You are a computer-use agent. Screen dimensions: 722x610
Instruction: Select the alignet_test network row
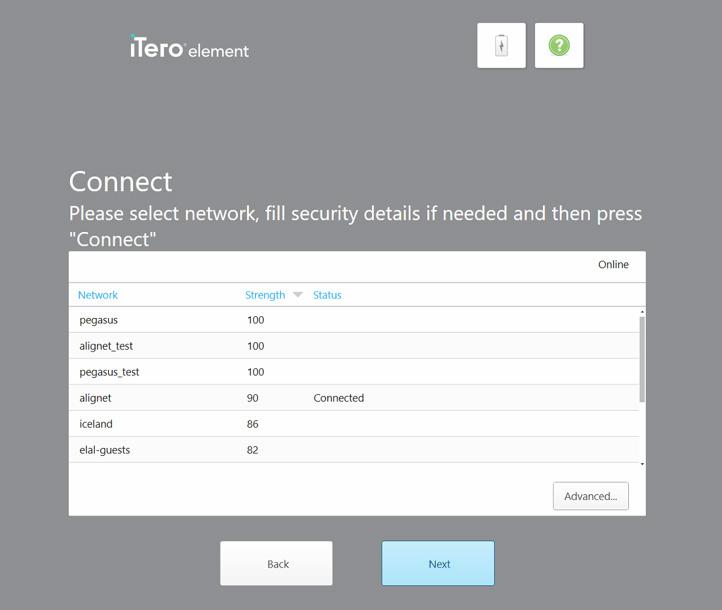coord(354,346)
